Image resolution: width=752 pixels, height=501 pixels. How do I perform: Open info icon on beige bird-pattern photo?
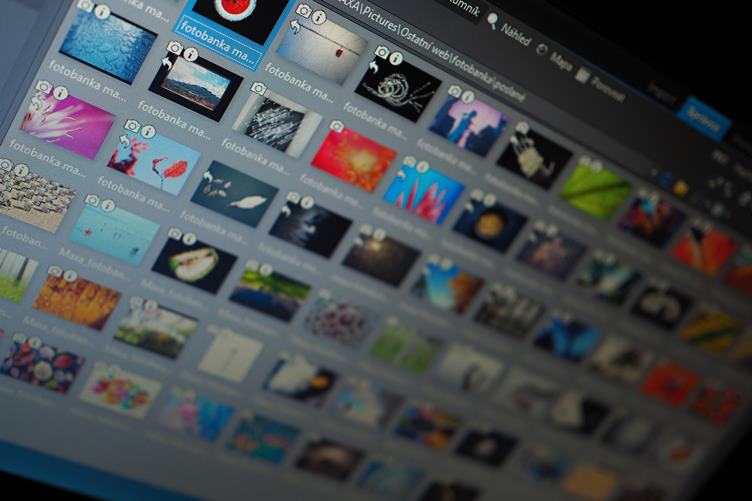[21, 170]
